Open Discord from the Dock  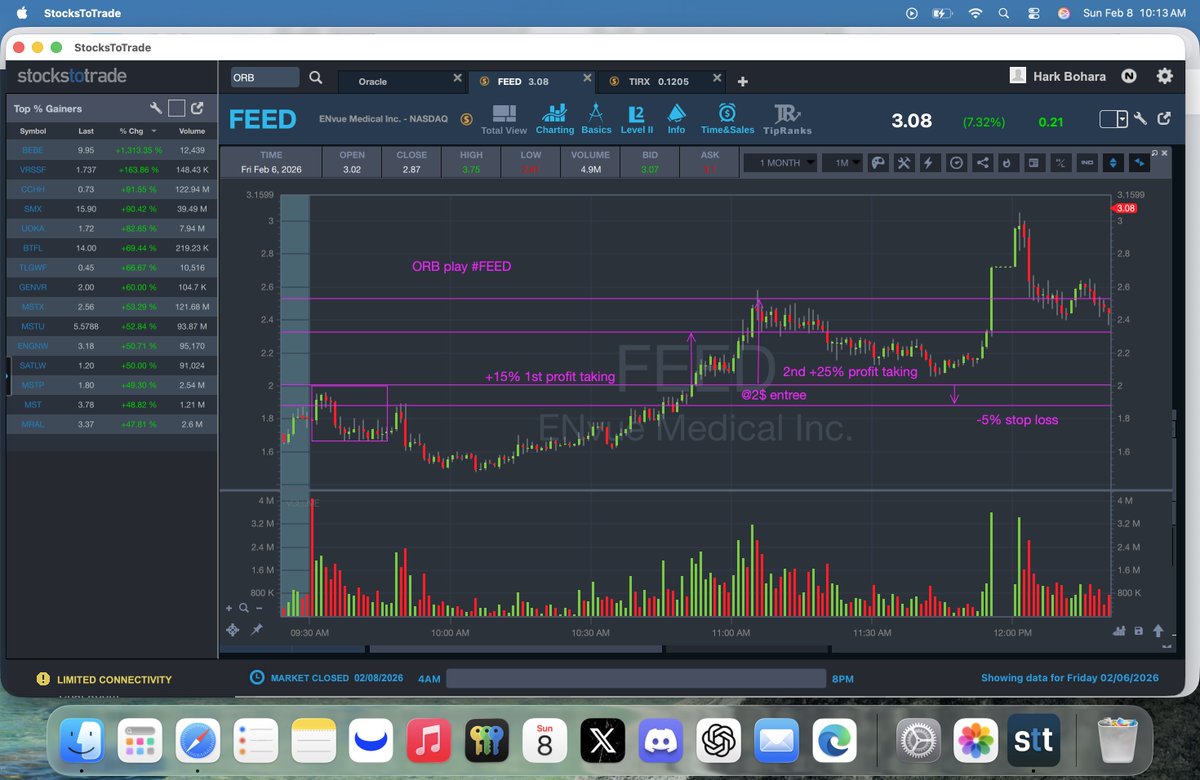pyautogui.click(x=660, y=741)
